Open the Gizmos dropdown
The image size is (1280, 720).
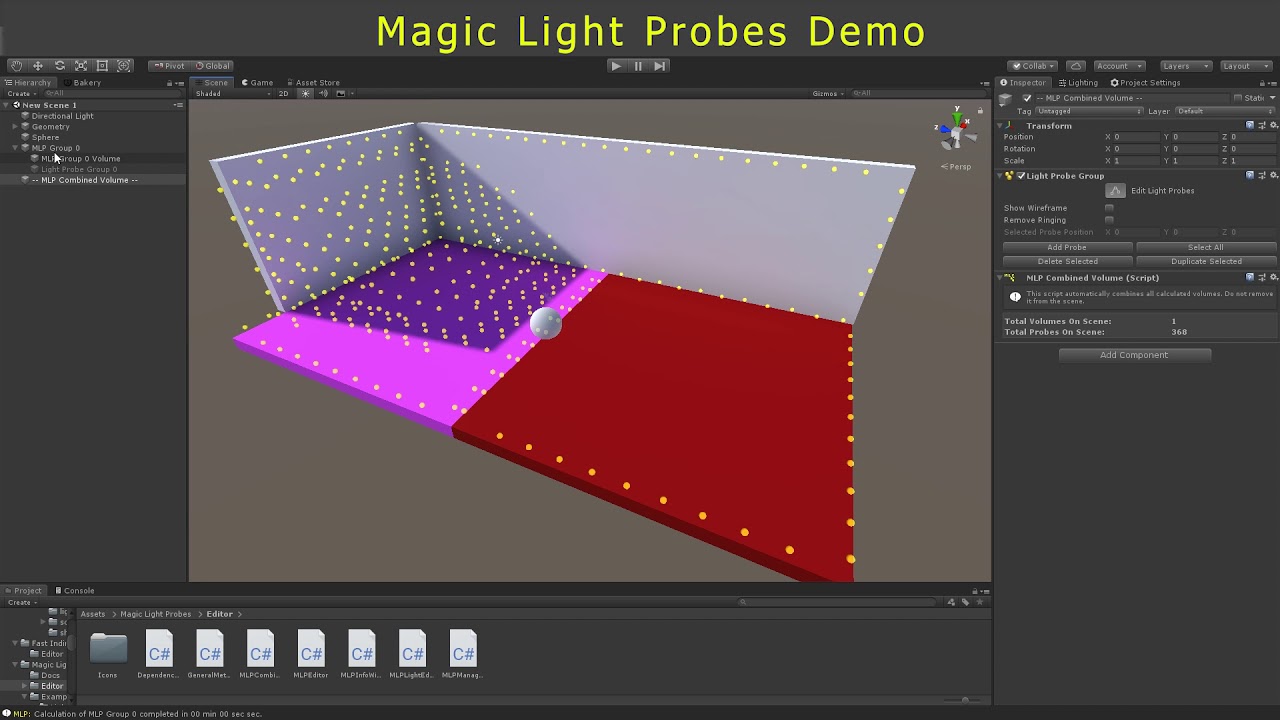827,94
